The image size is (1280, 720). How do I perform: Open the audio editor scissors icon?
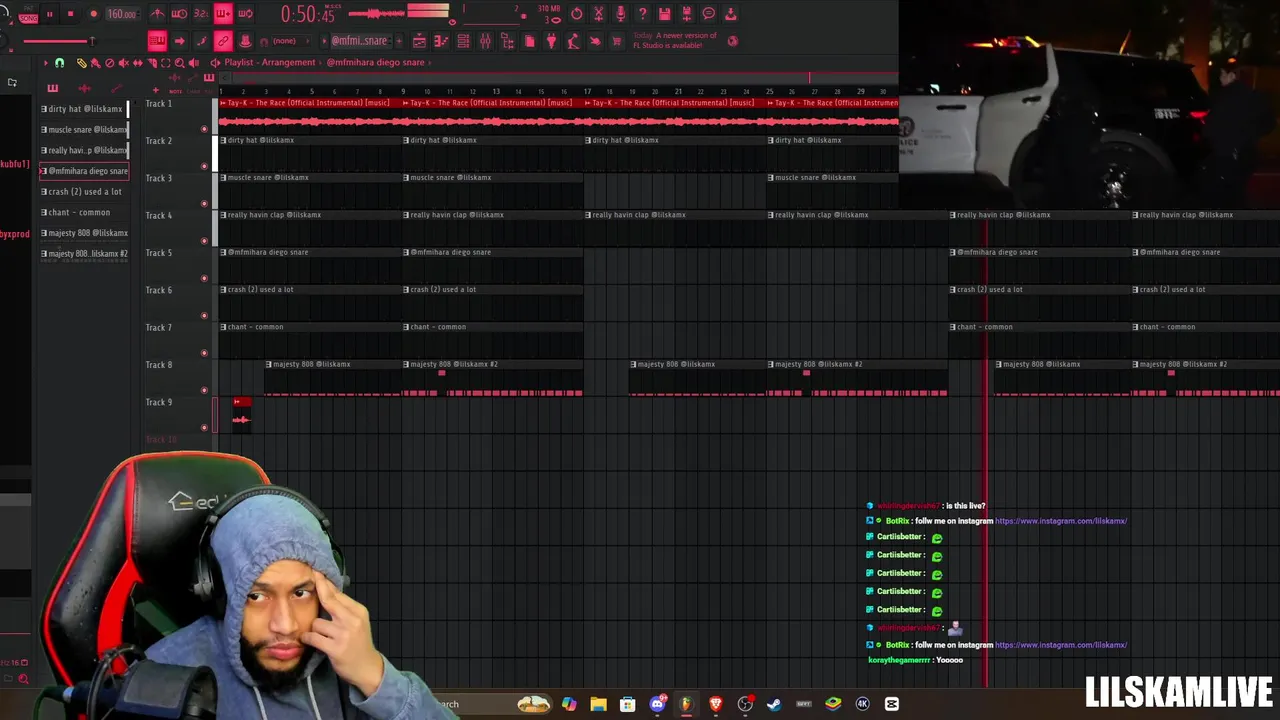[x=598, y=14]
